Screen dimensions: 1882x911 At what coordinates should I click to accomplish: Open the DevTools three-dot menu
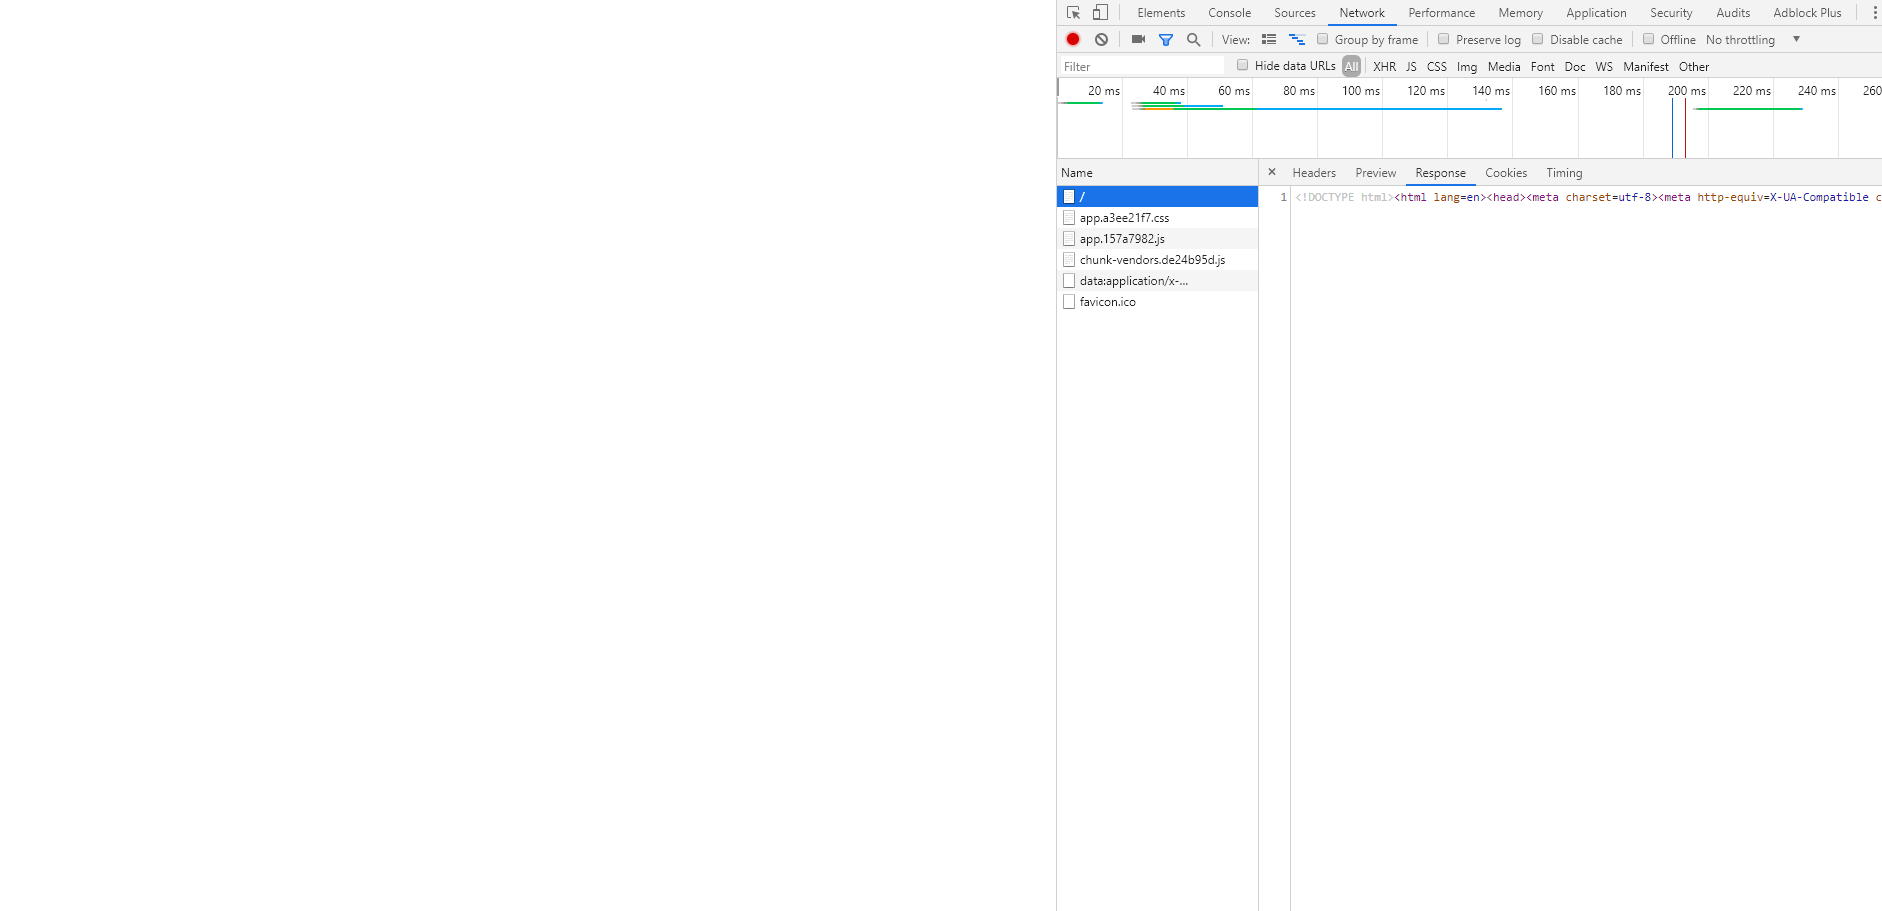[1874, 13]
